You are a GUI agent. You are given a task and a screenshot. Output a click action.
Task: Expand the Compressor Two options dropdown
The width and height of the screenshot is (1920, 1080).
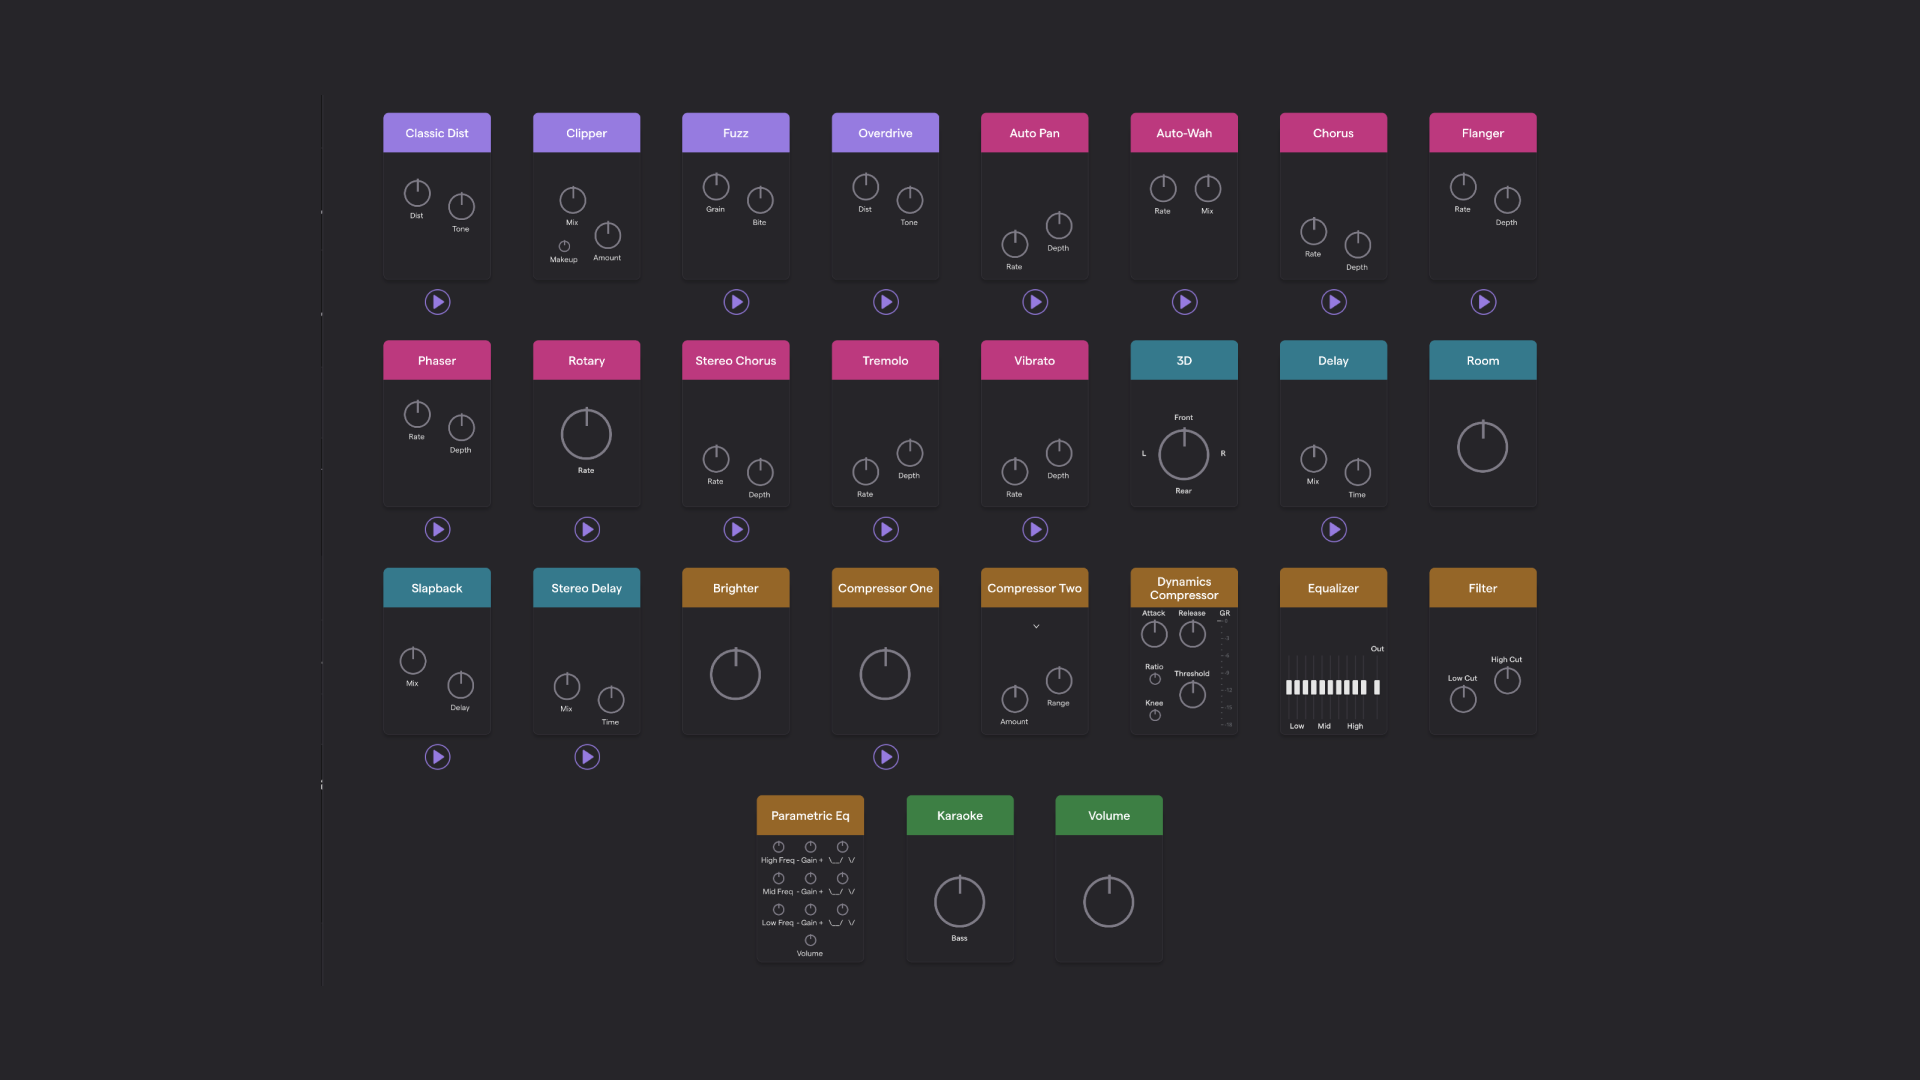1034,626
